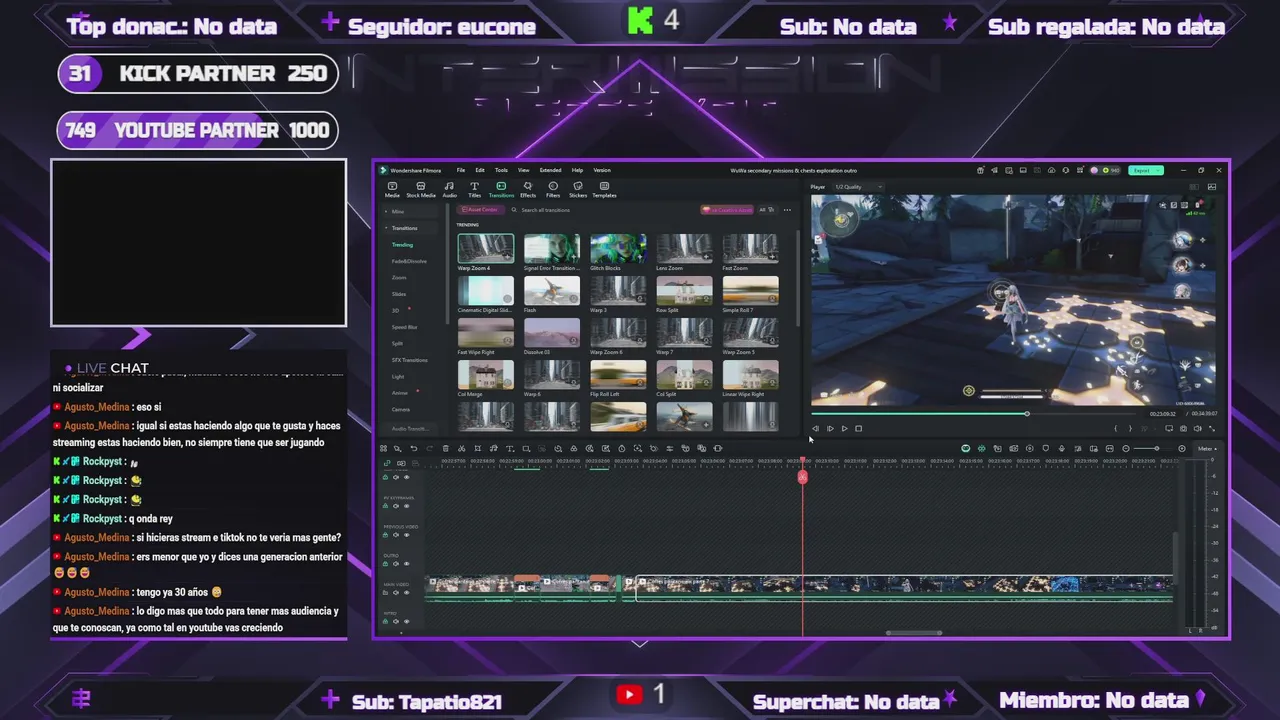Mute the MAIN VIDEO track speaker
The height and width of the screenshot is (720, 1280).
[x=396, y=593]
